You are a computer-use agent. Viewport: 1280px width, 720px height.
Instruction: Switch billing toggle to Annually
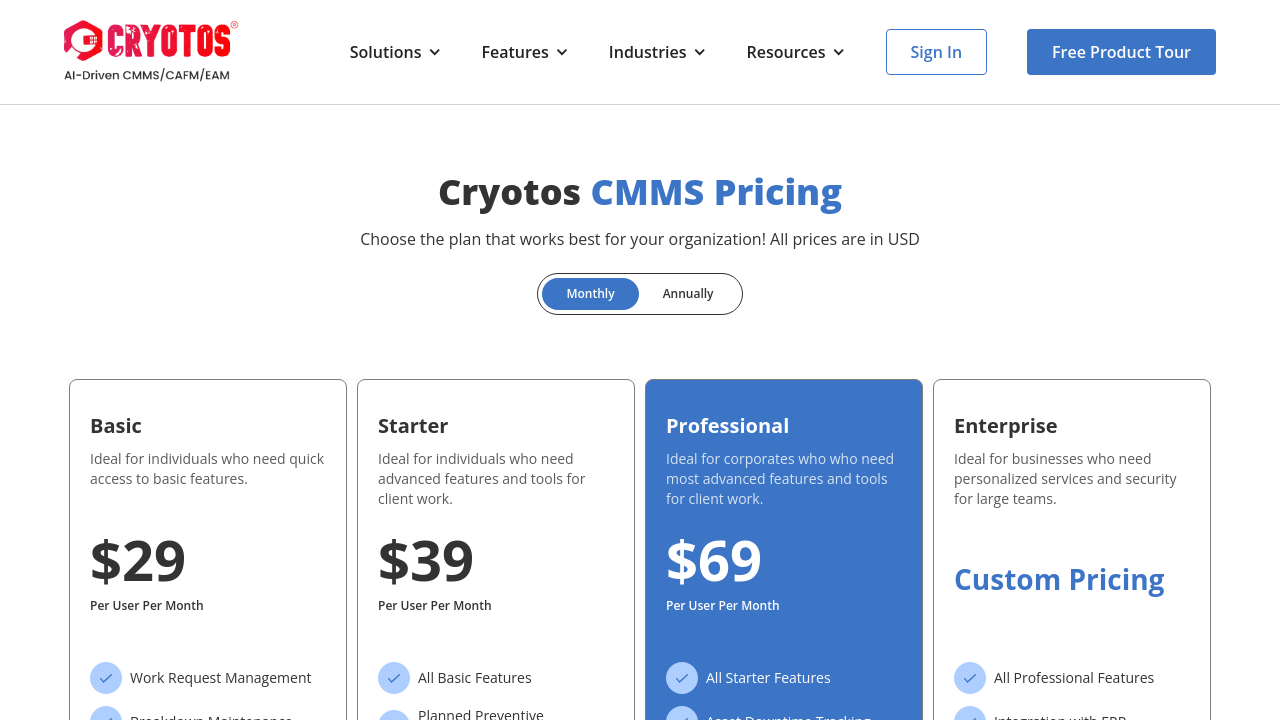(x=688, y=294)
